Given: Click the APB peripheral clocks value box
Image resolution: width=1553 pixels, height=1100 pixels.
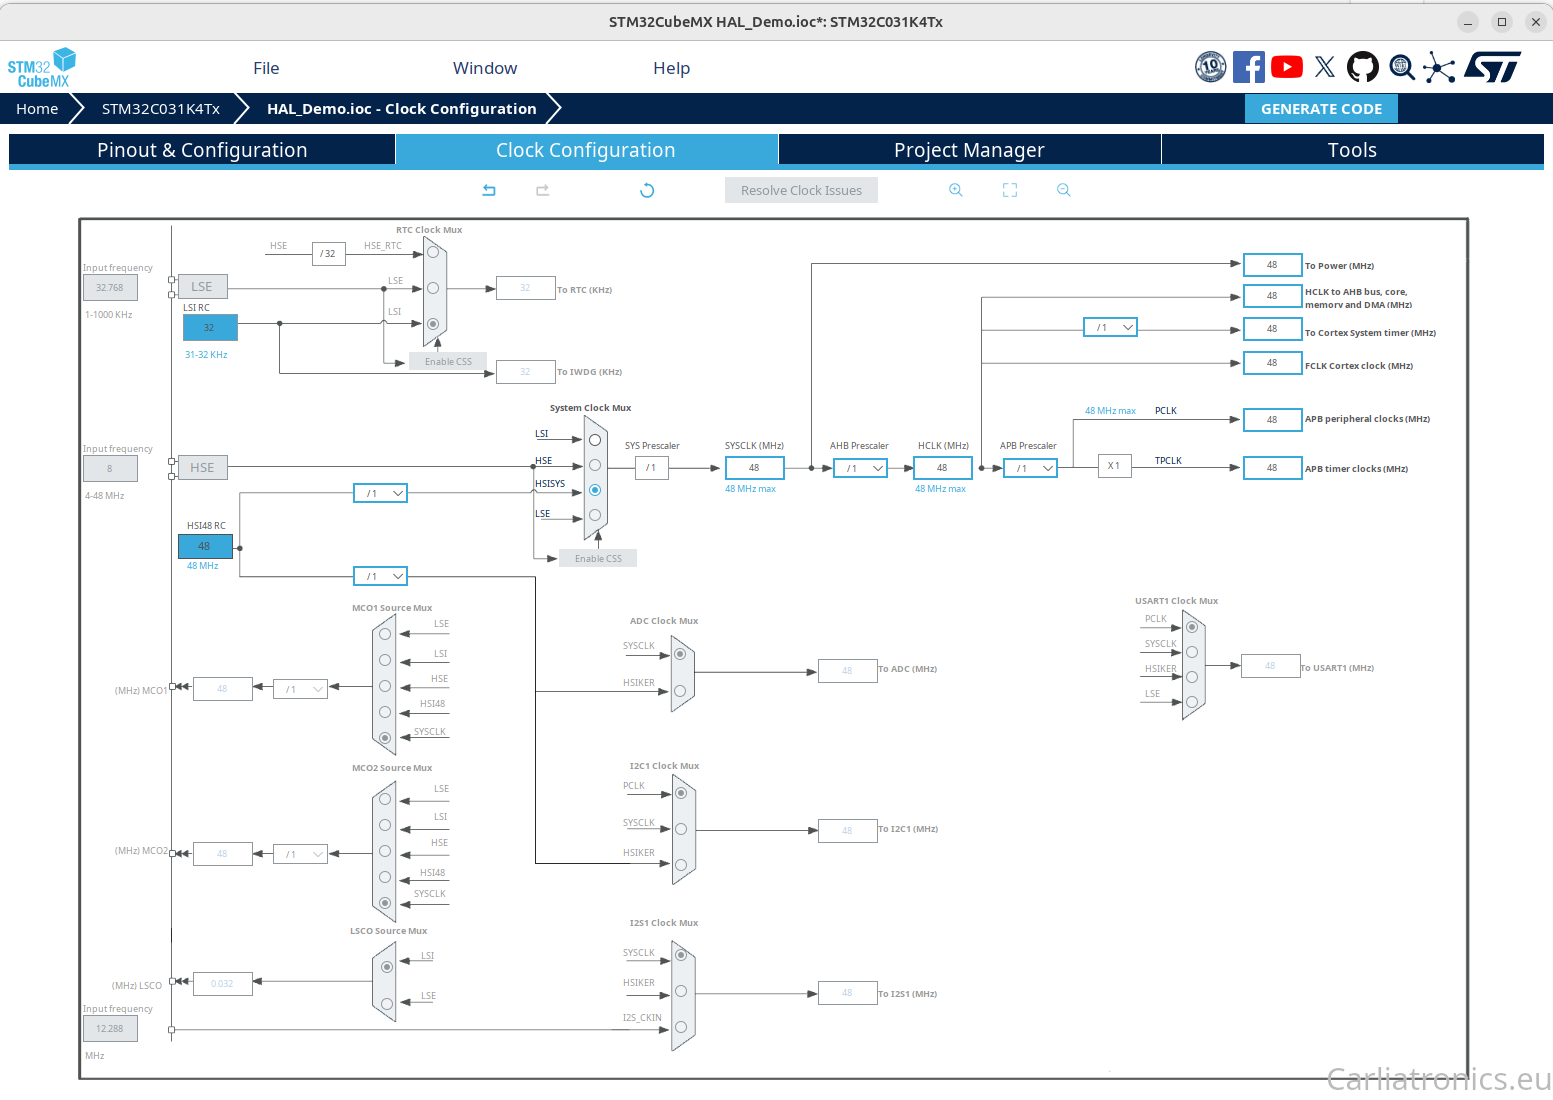Looking at the screenshot, I should pos(1272,420).
